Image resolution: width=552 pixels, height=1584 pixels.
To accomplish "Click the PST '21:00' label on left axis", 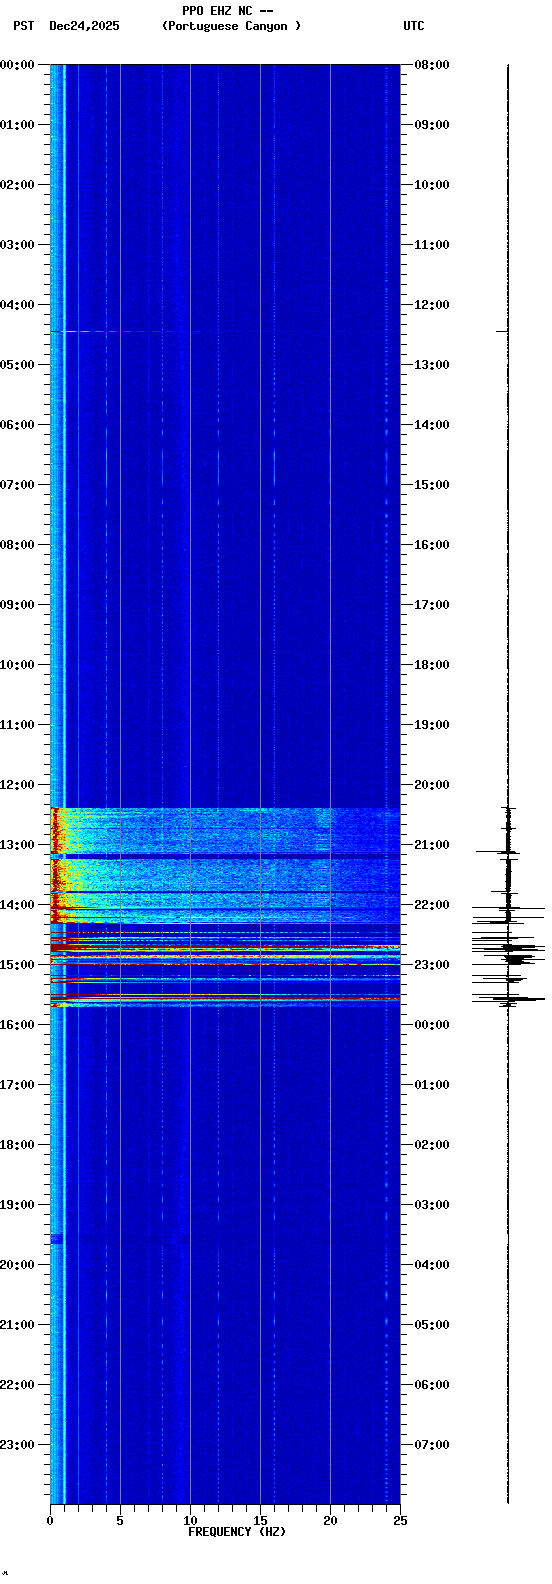I will coord(17,1325).
